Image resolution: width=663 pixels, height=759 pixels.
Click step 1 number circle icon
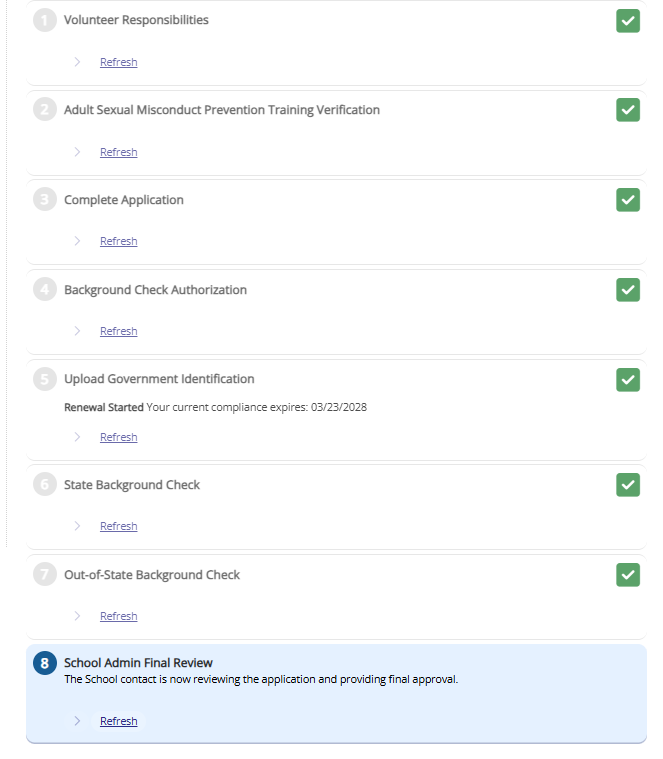coord(45,21)
